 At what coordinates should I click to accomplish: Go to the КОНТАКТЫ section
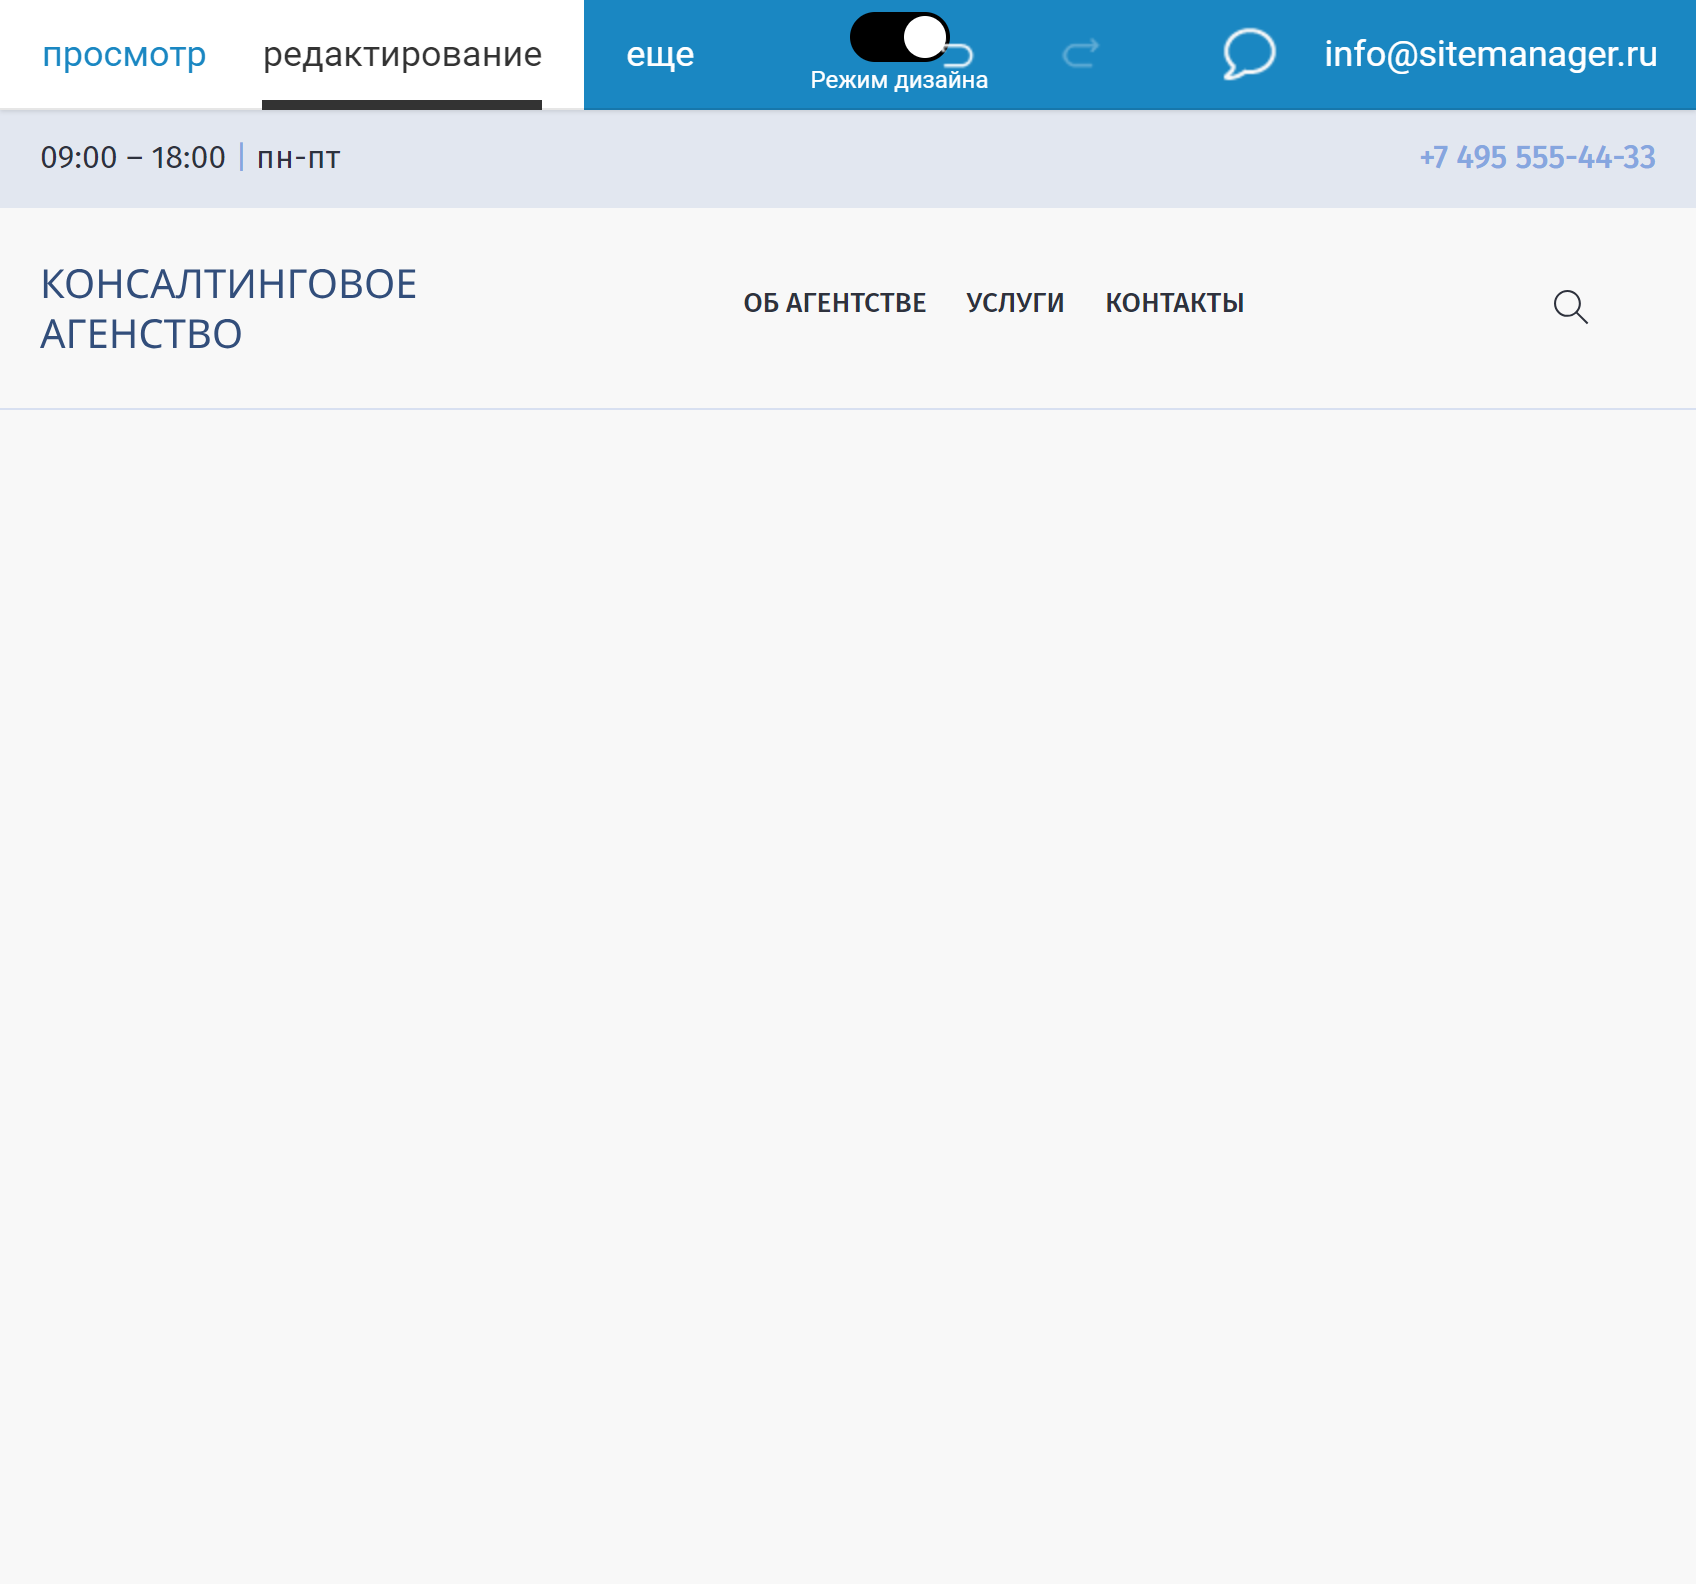point(1174,303)
